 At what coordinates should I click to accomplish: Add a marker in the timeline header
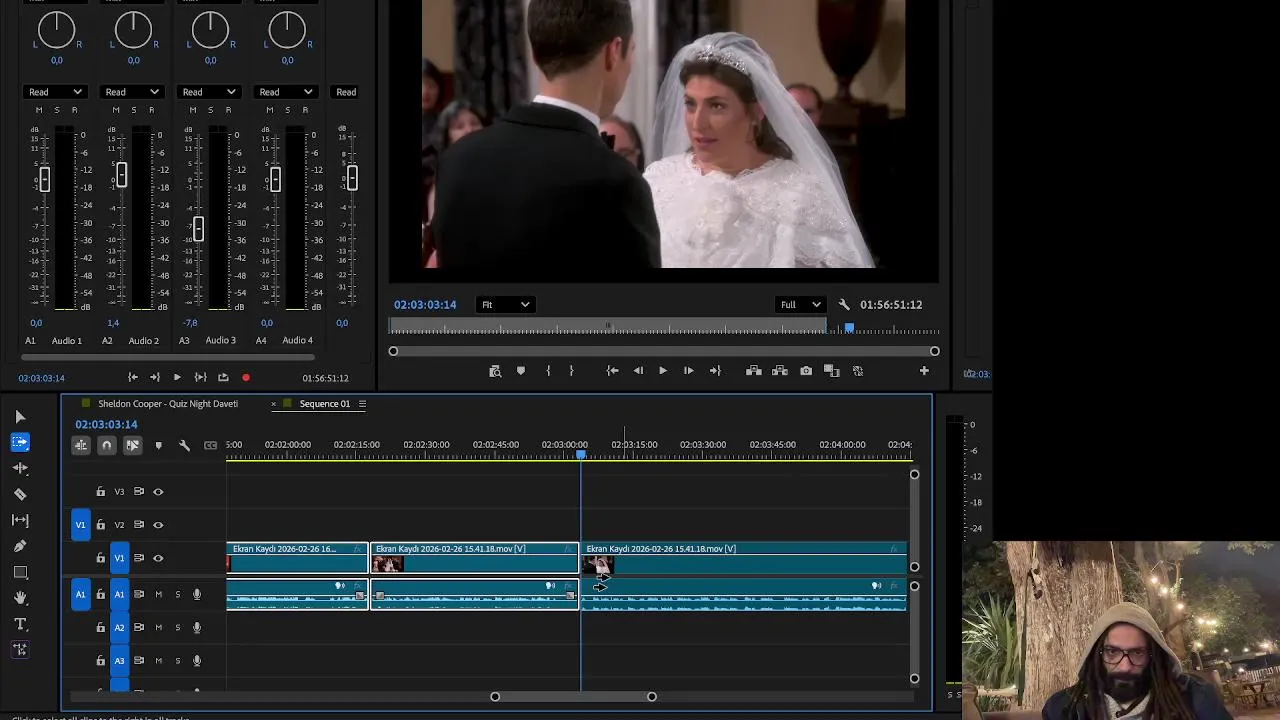coord(158,446)
